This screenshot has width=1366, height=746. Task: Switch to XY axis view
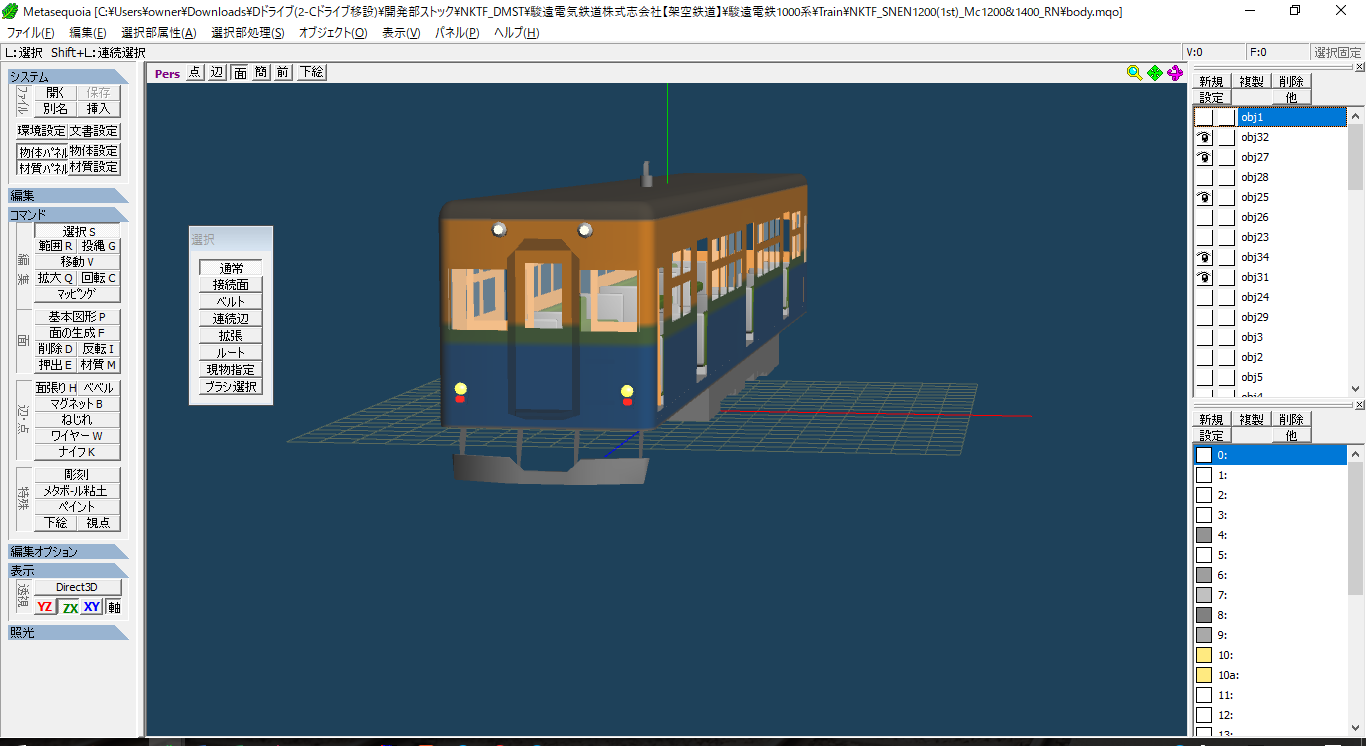point(92,607)
